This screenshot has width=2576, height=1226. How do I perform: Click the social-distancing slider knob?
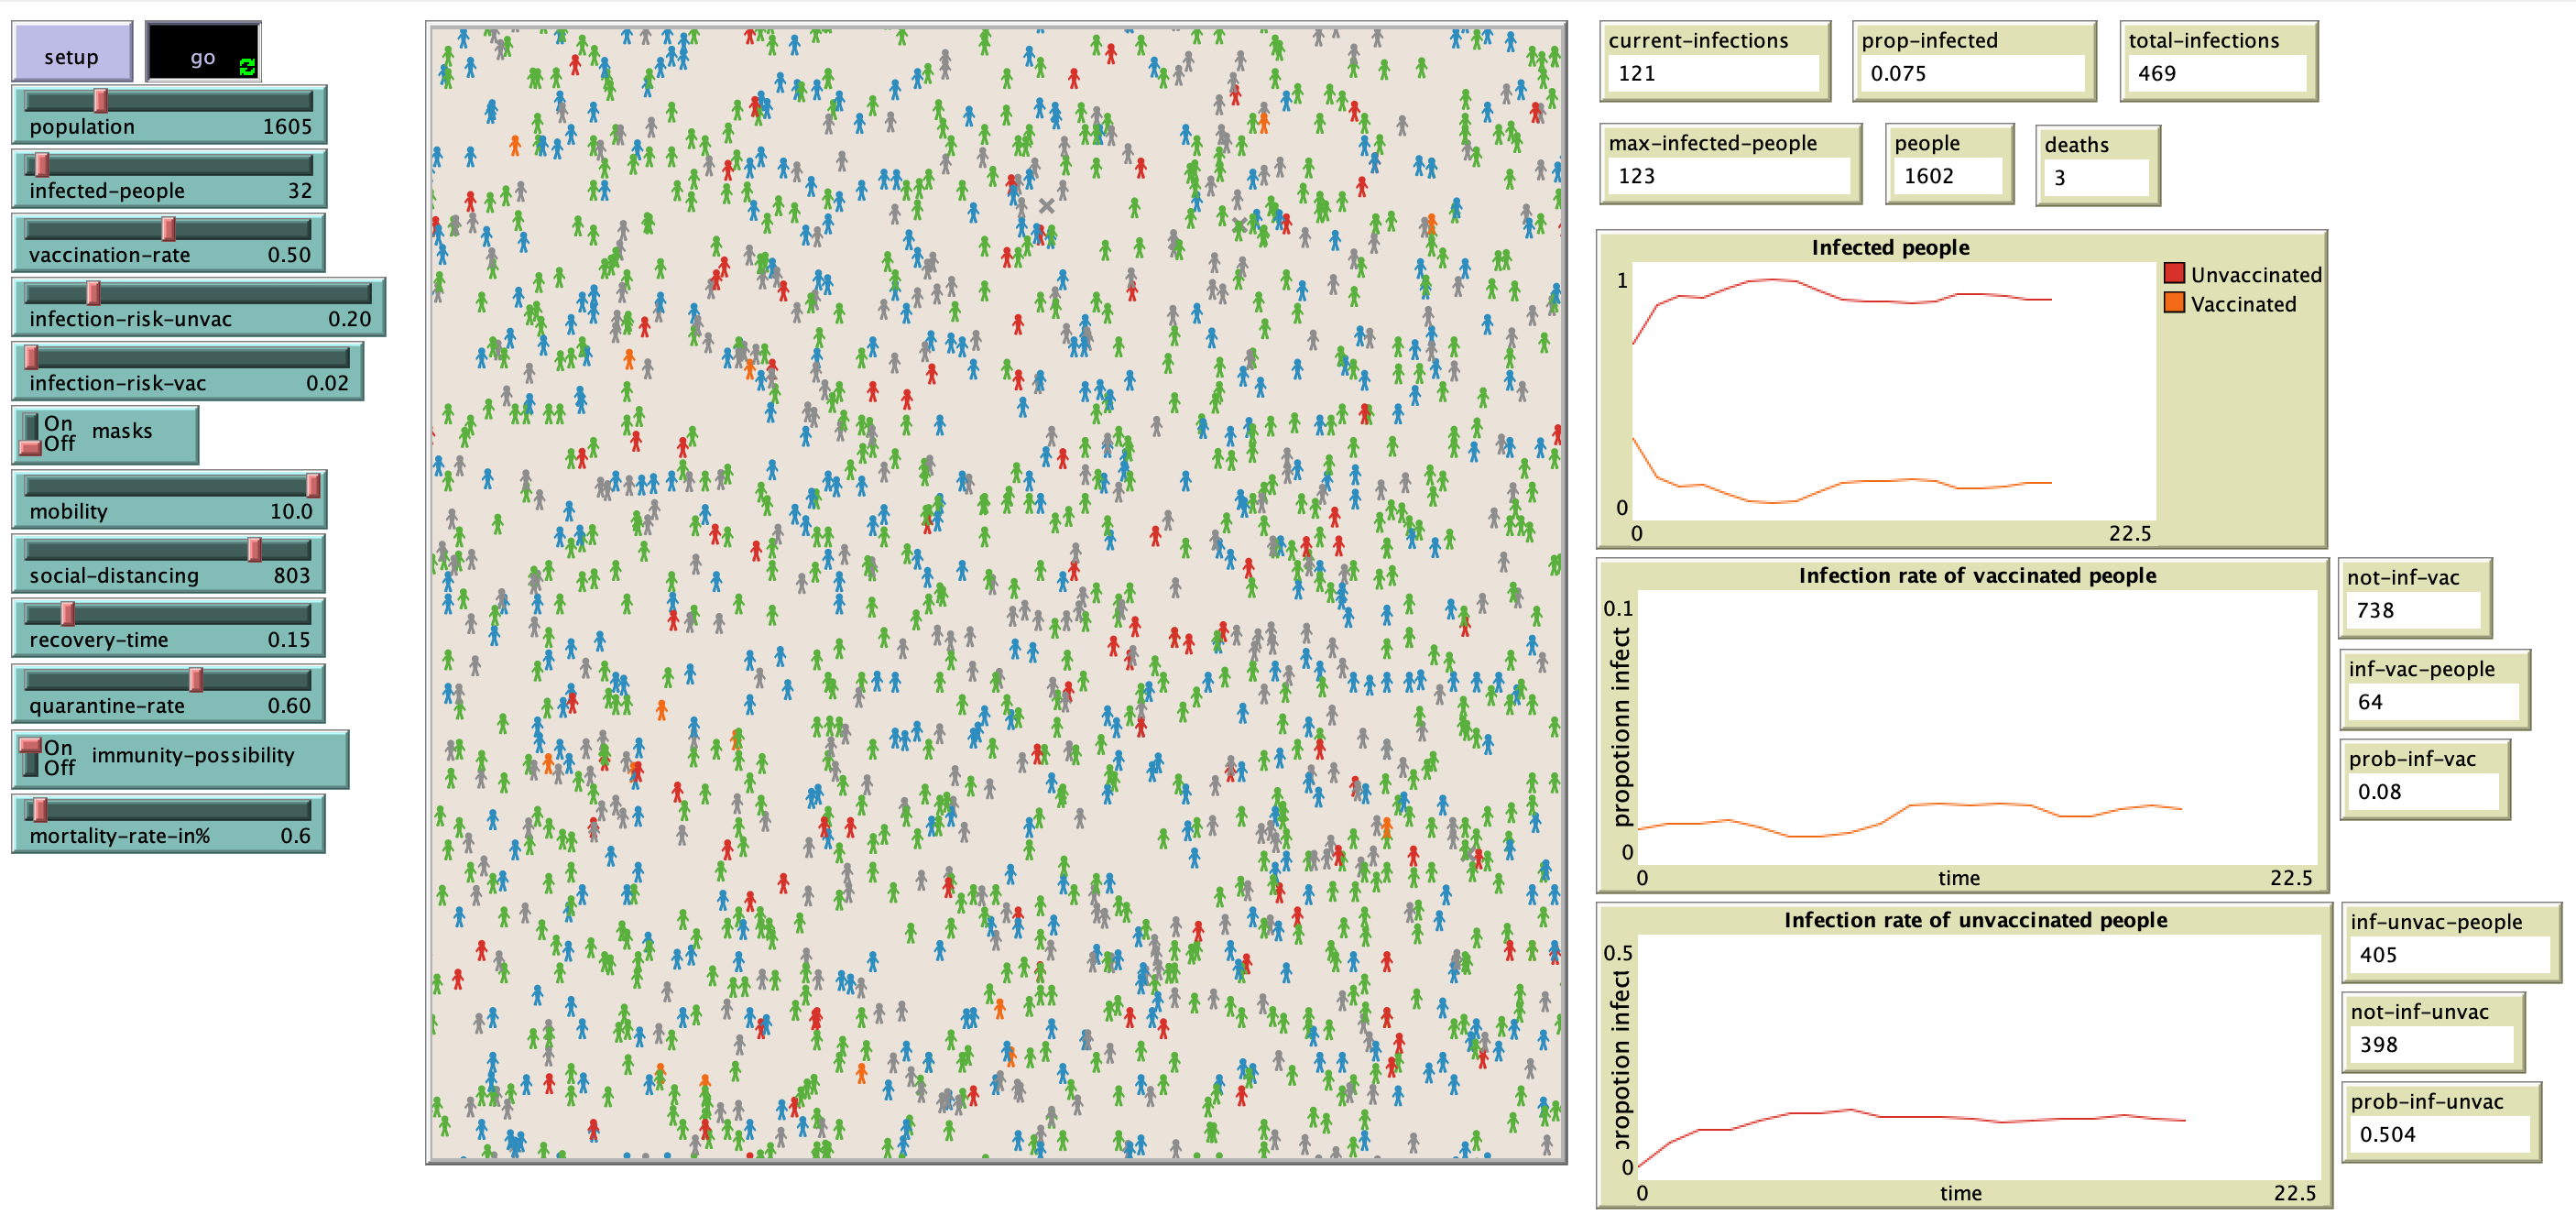(x=255, y=549)
